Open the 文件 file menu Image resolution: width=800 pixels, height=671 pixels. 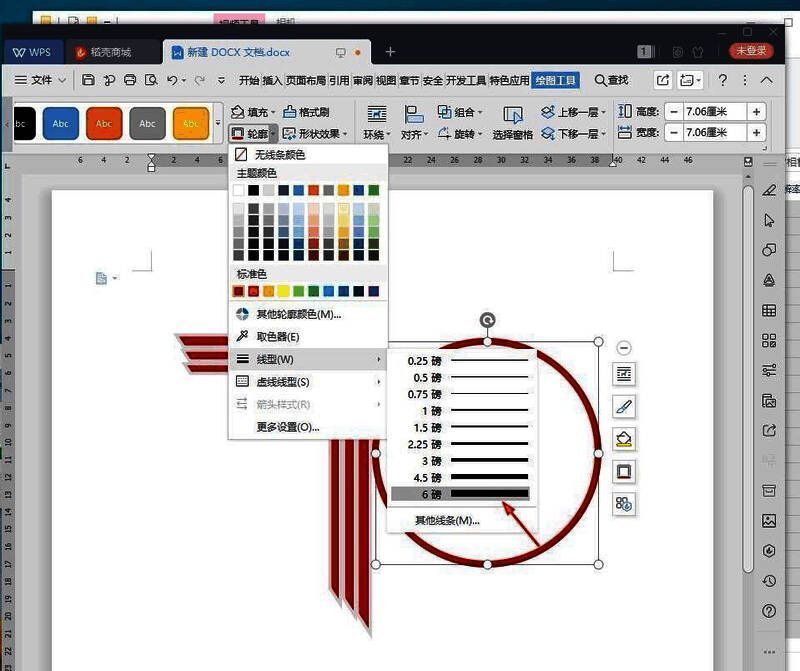pyautogui.click(x=41, y=80)
